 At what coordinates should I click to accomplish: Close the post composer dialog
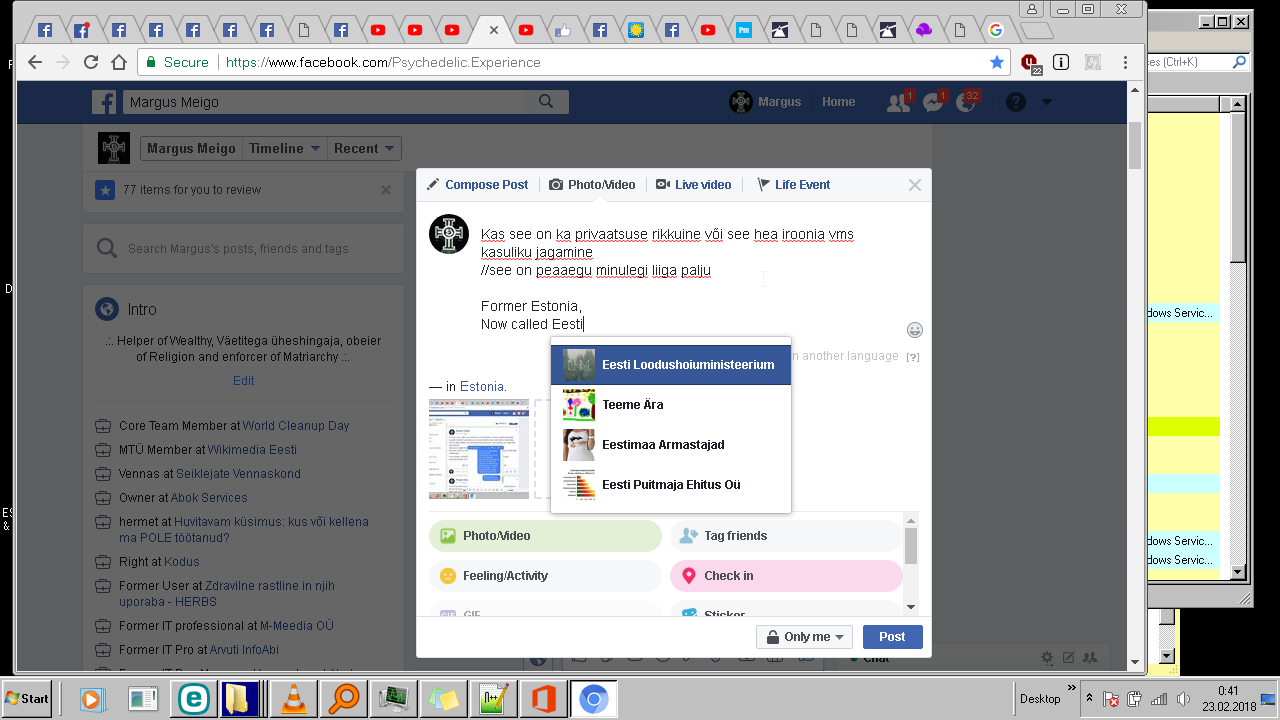coord(914,185)
